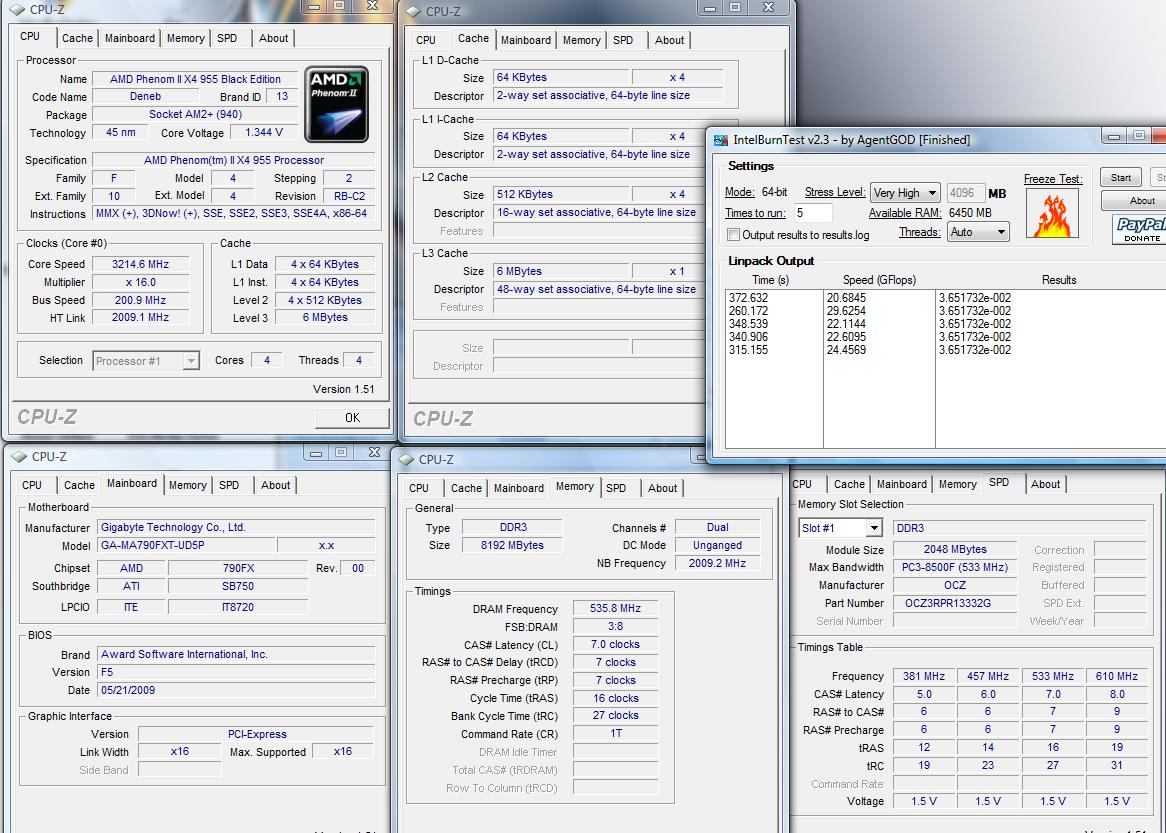Click the DRAM Frequency 535.8 MHz value

click(x=615, y=608)
